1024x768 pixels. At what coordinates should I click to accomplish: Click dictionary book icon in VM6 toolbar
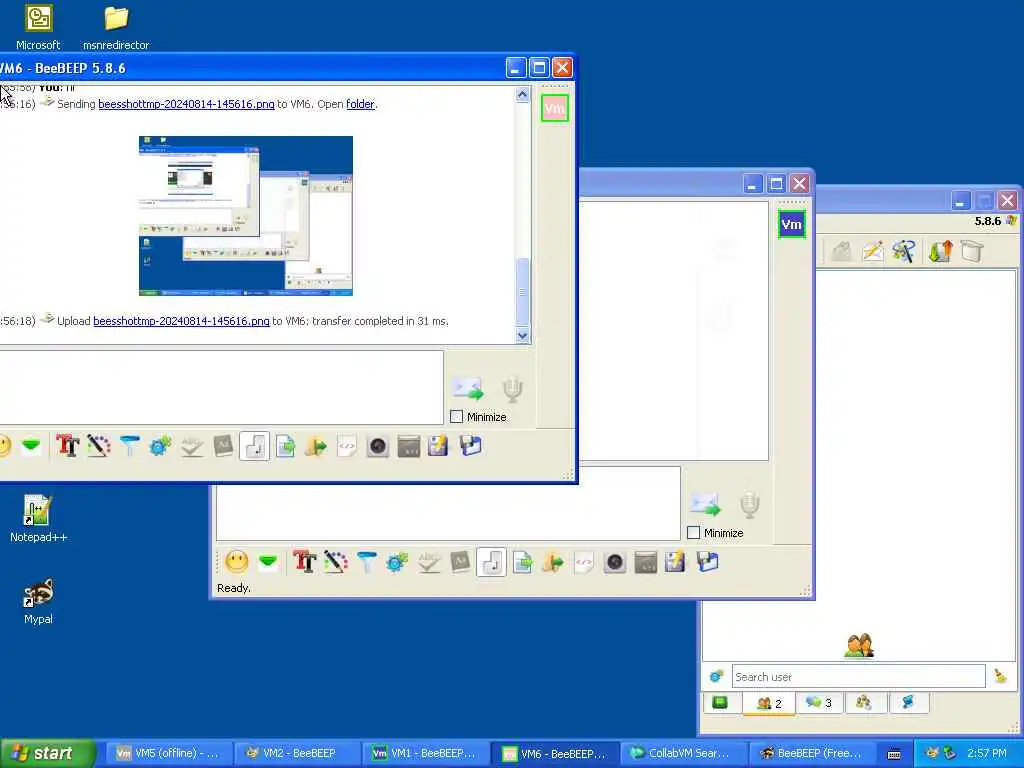(223, 446)
